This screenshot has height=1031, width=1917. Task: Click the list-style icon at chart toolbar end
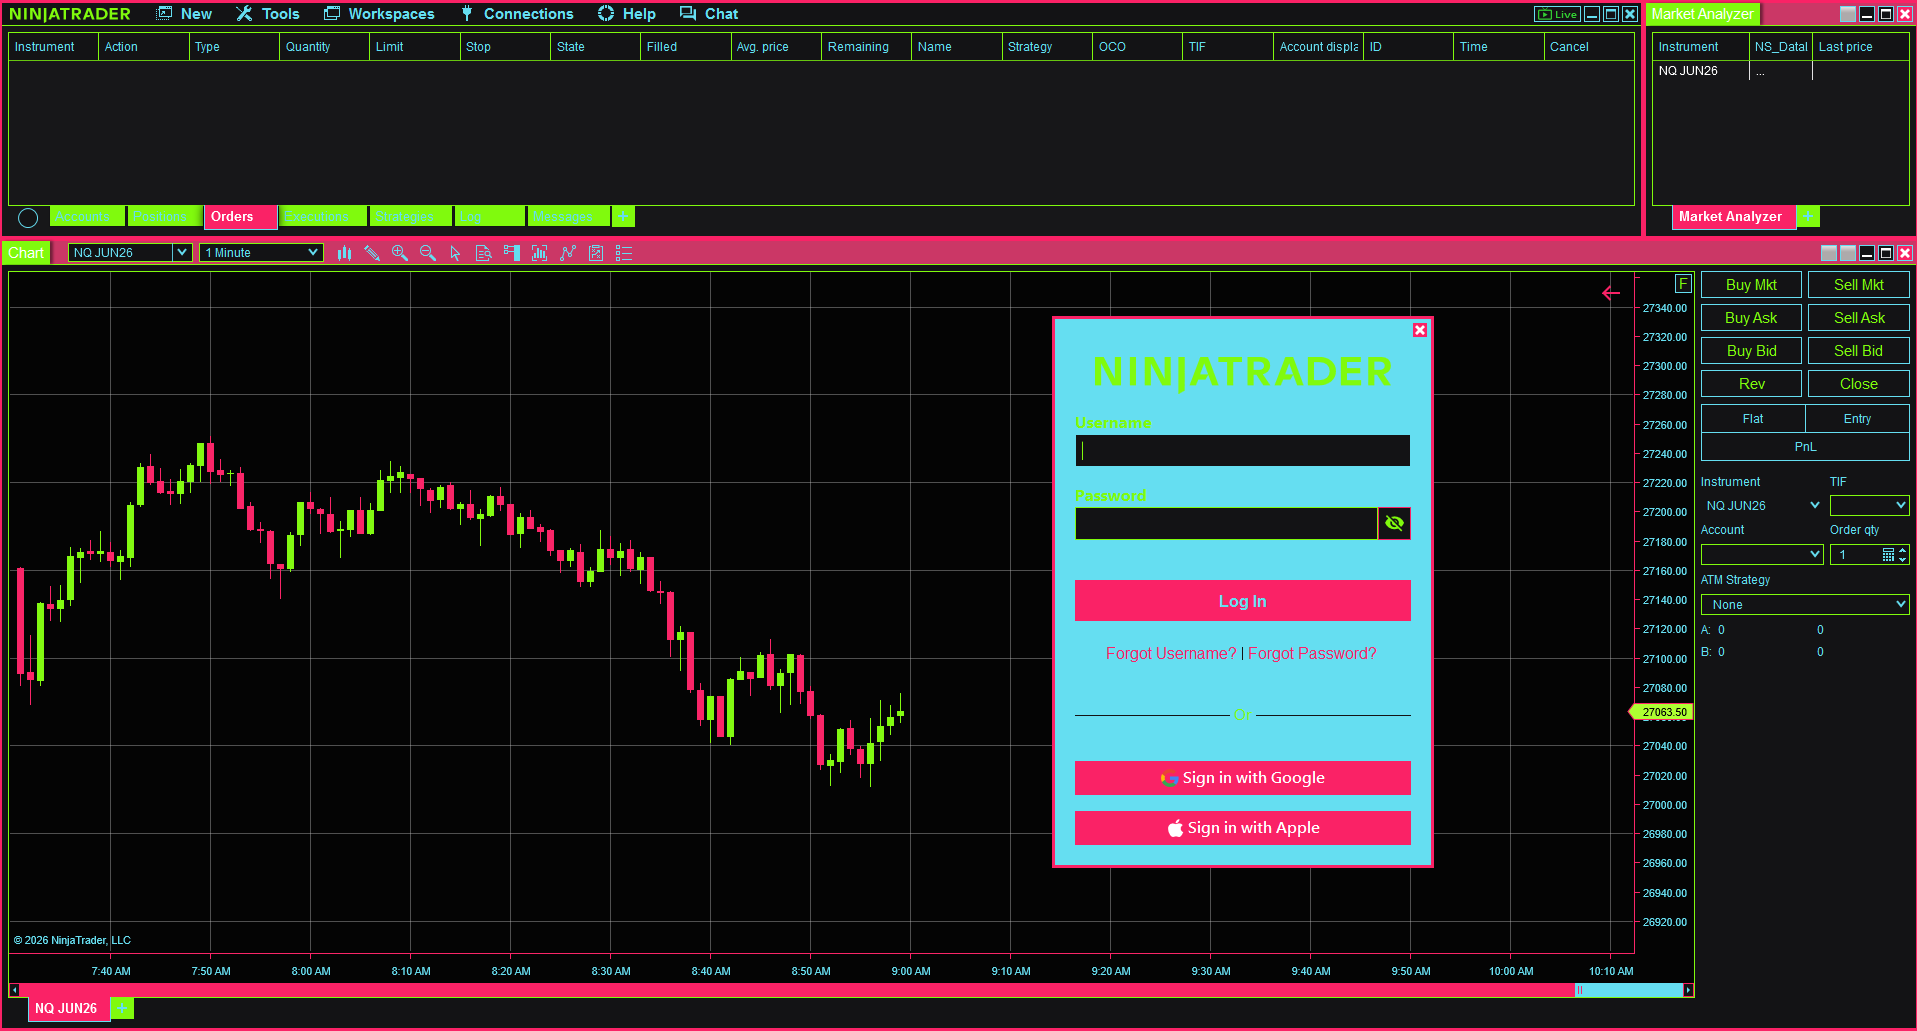(x=624, y=253)
